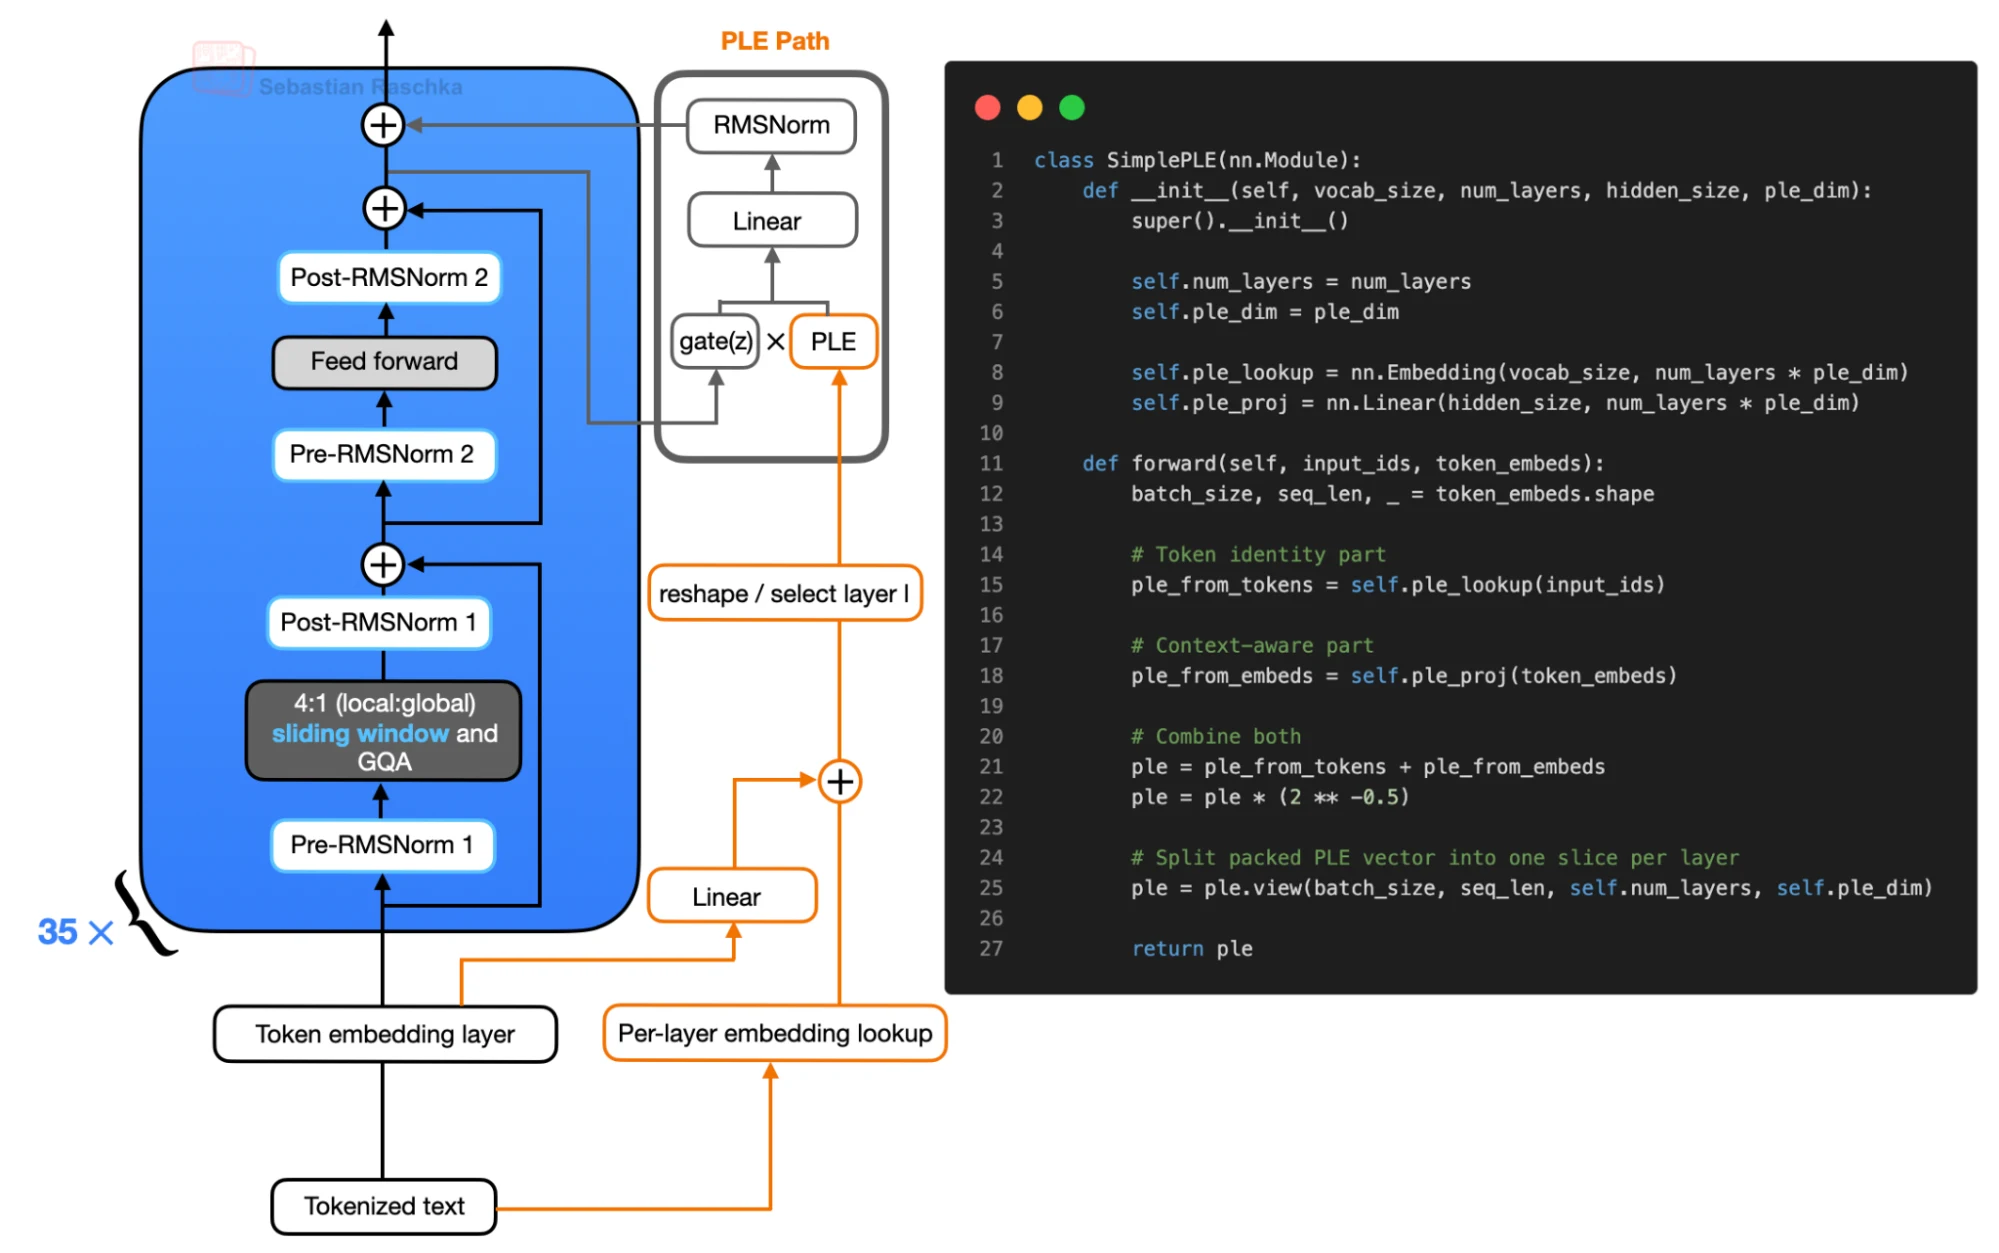Select the Pre-RMSNorm 1 block

pyautogui.click(x=382, y=845)
